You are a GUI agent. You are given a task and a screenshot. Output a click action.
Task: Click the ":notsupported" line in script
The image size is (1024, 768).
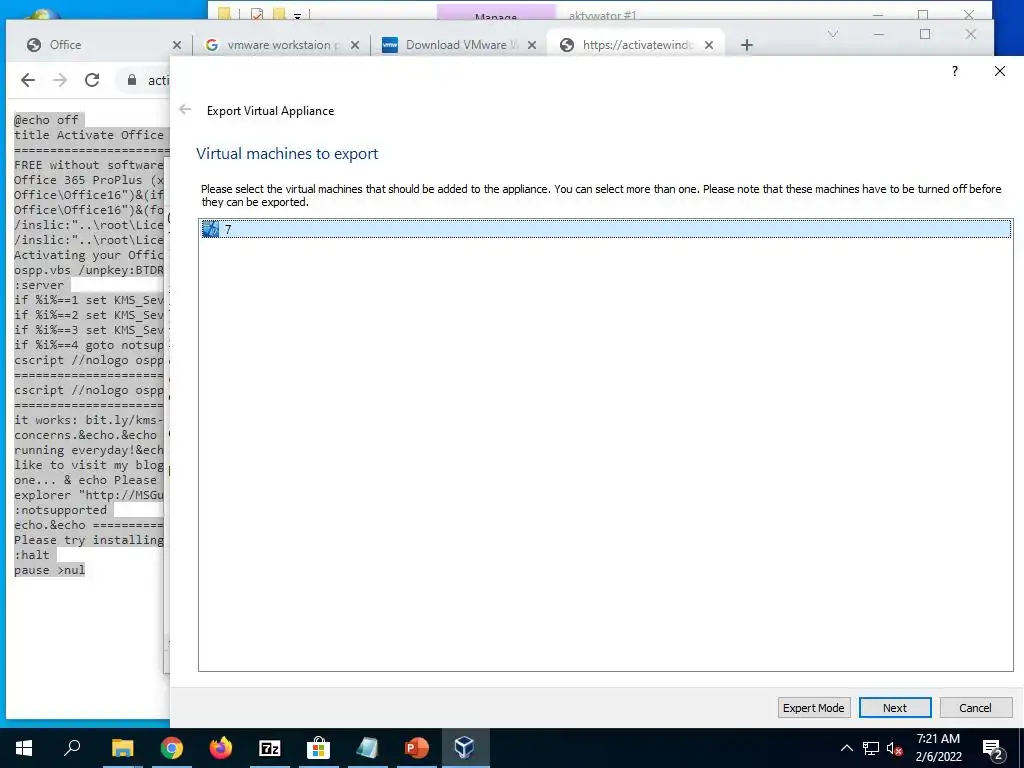pyautogui.click(x=60, y=510)
